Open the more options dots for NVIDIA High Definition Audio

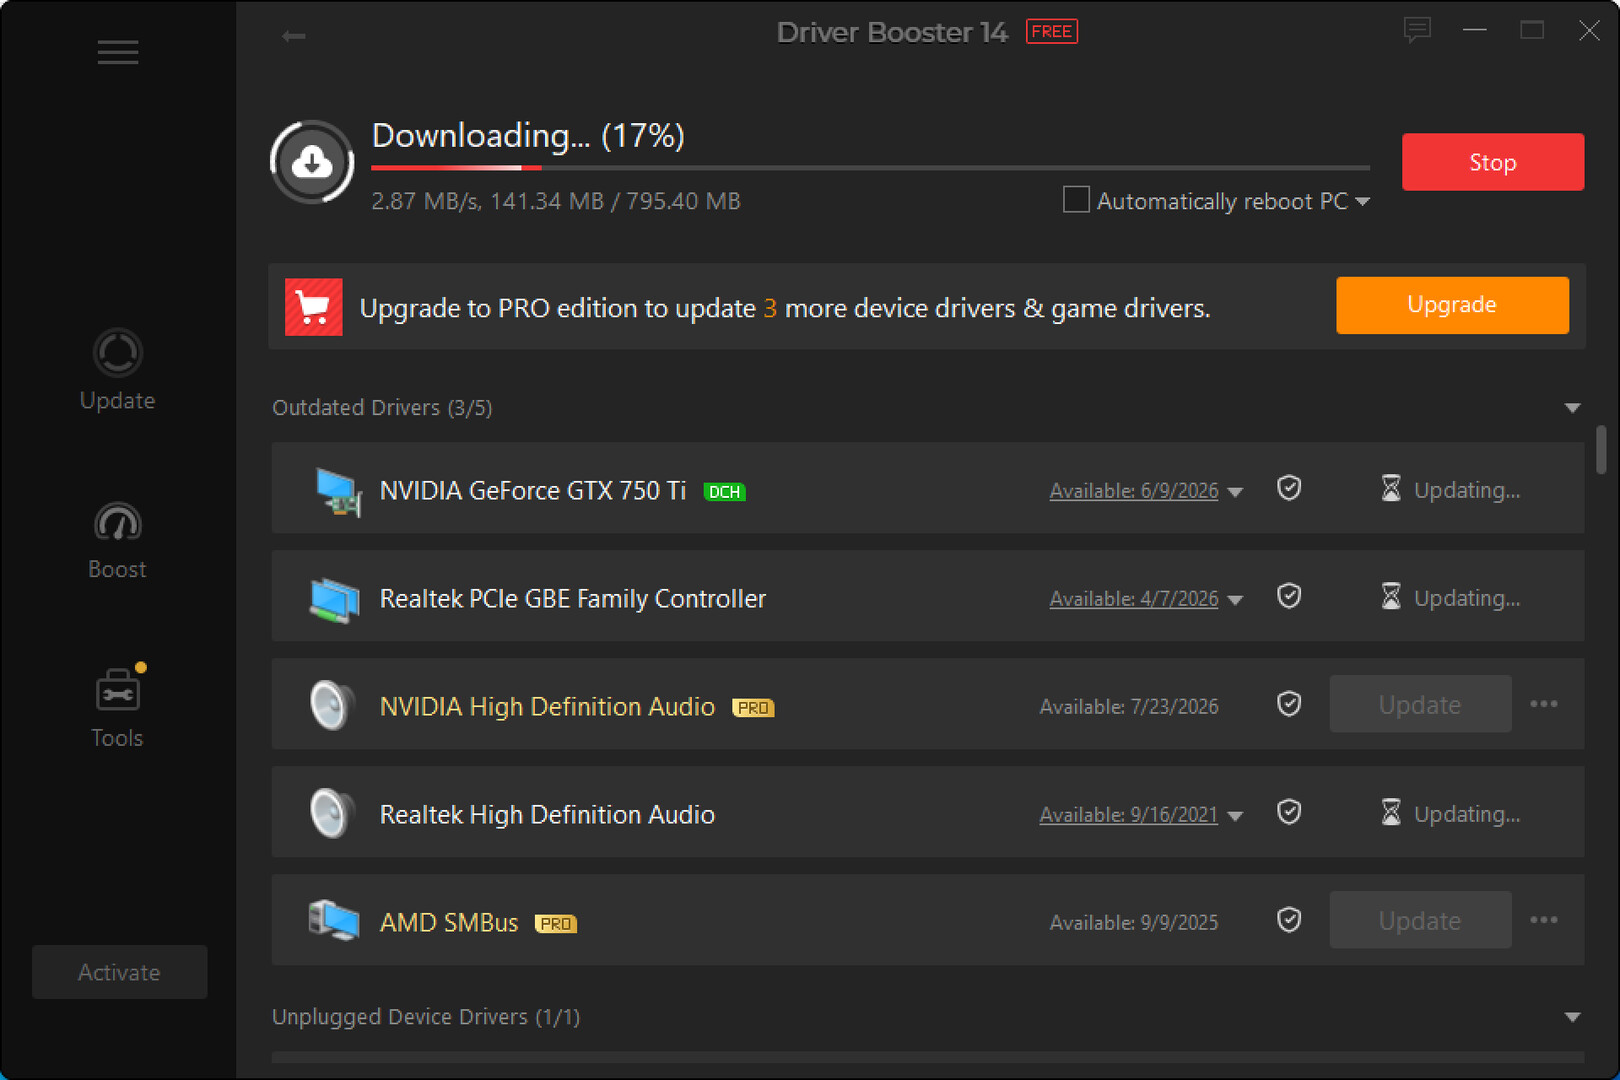tap(1544, 704)
